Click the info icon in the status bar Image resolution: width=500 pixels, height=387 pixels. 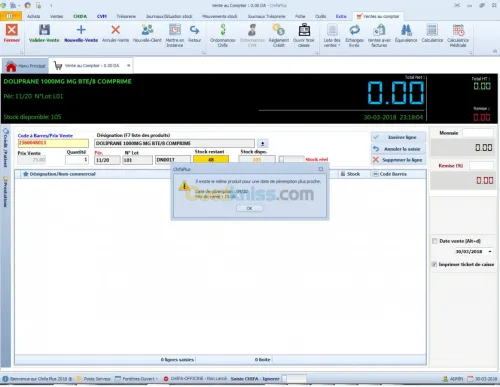pos(5,379)
